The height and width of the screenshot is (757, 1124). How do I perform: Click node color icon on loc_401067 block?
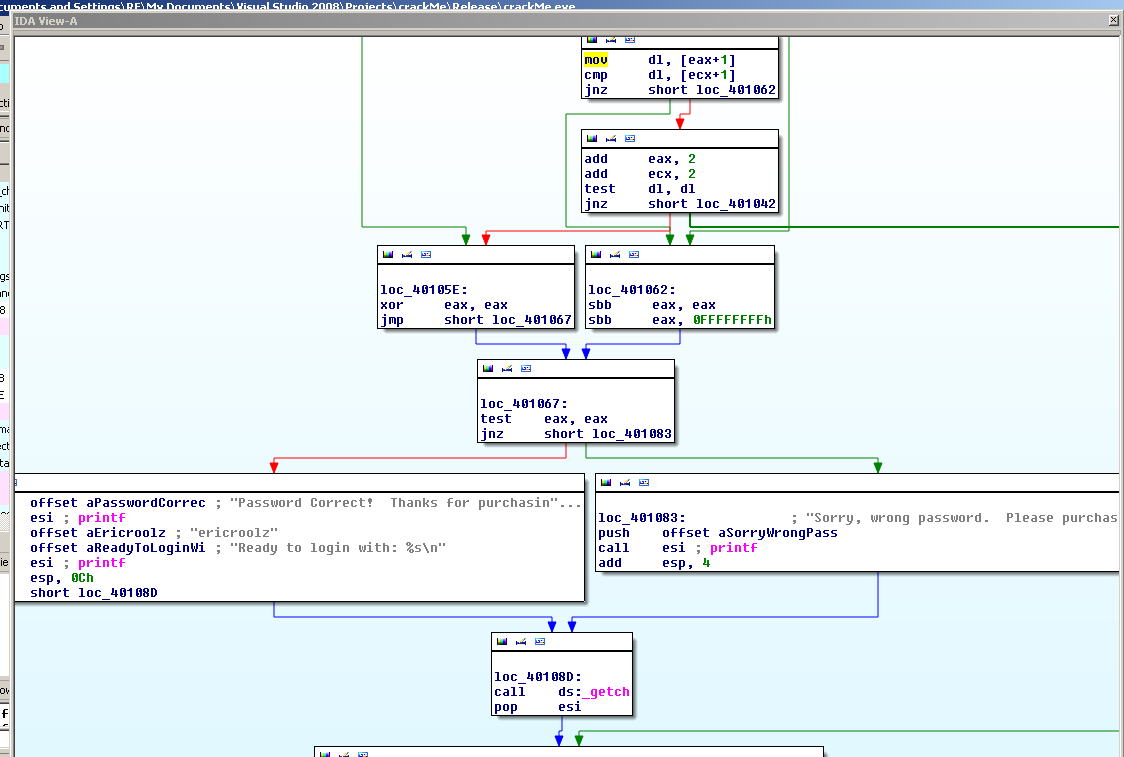point(487,368)
